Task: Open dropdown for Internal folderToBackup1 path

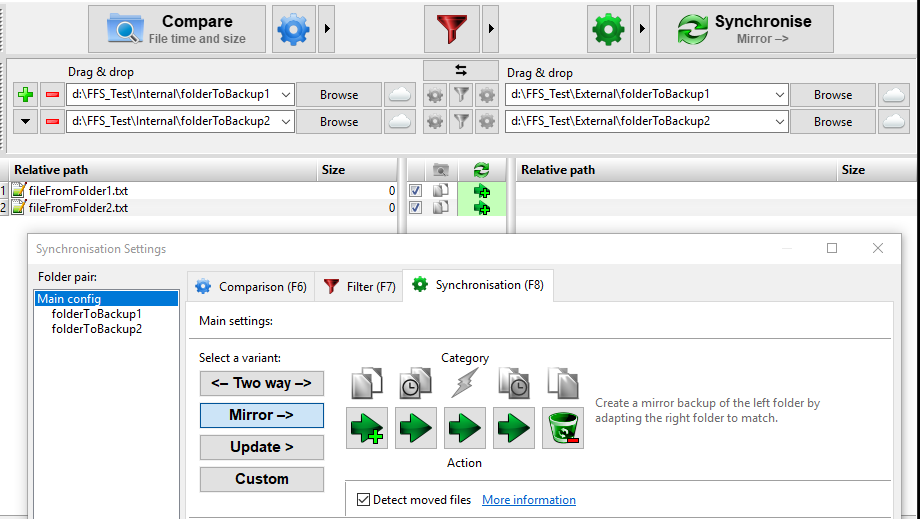Action: click(286, 94)
